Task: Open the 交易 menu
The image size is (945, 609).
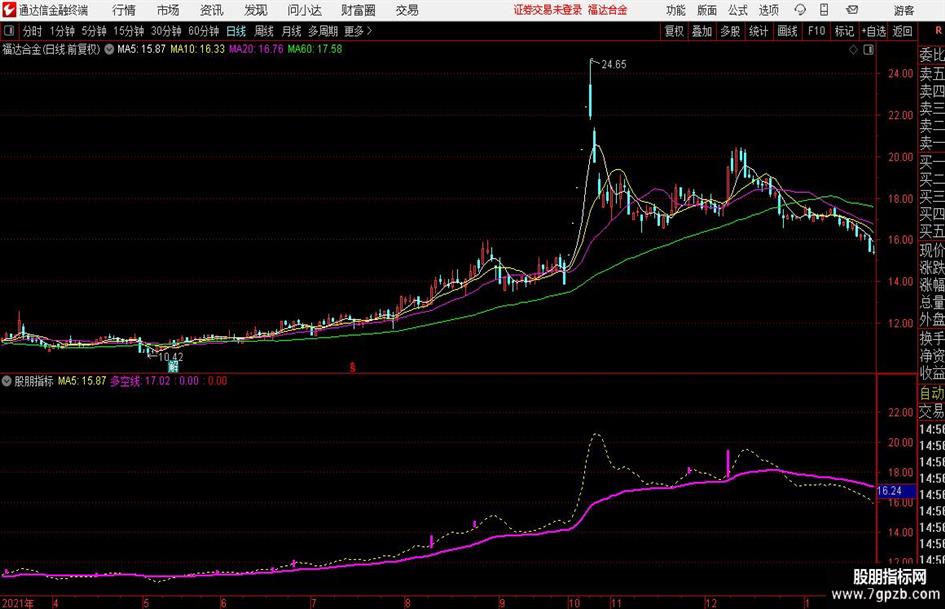Action: [x=407, y=10]
